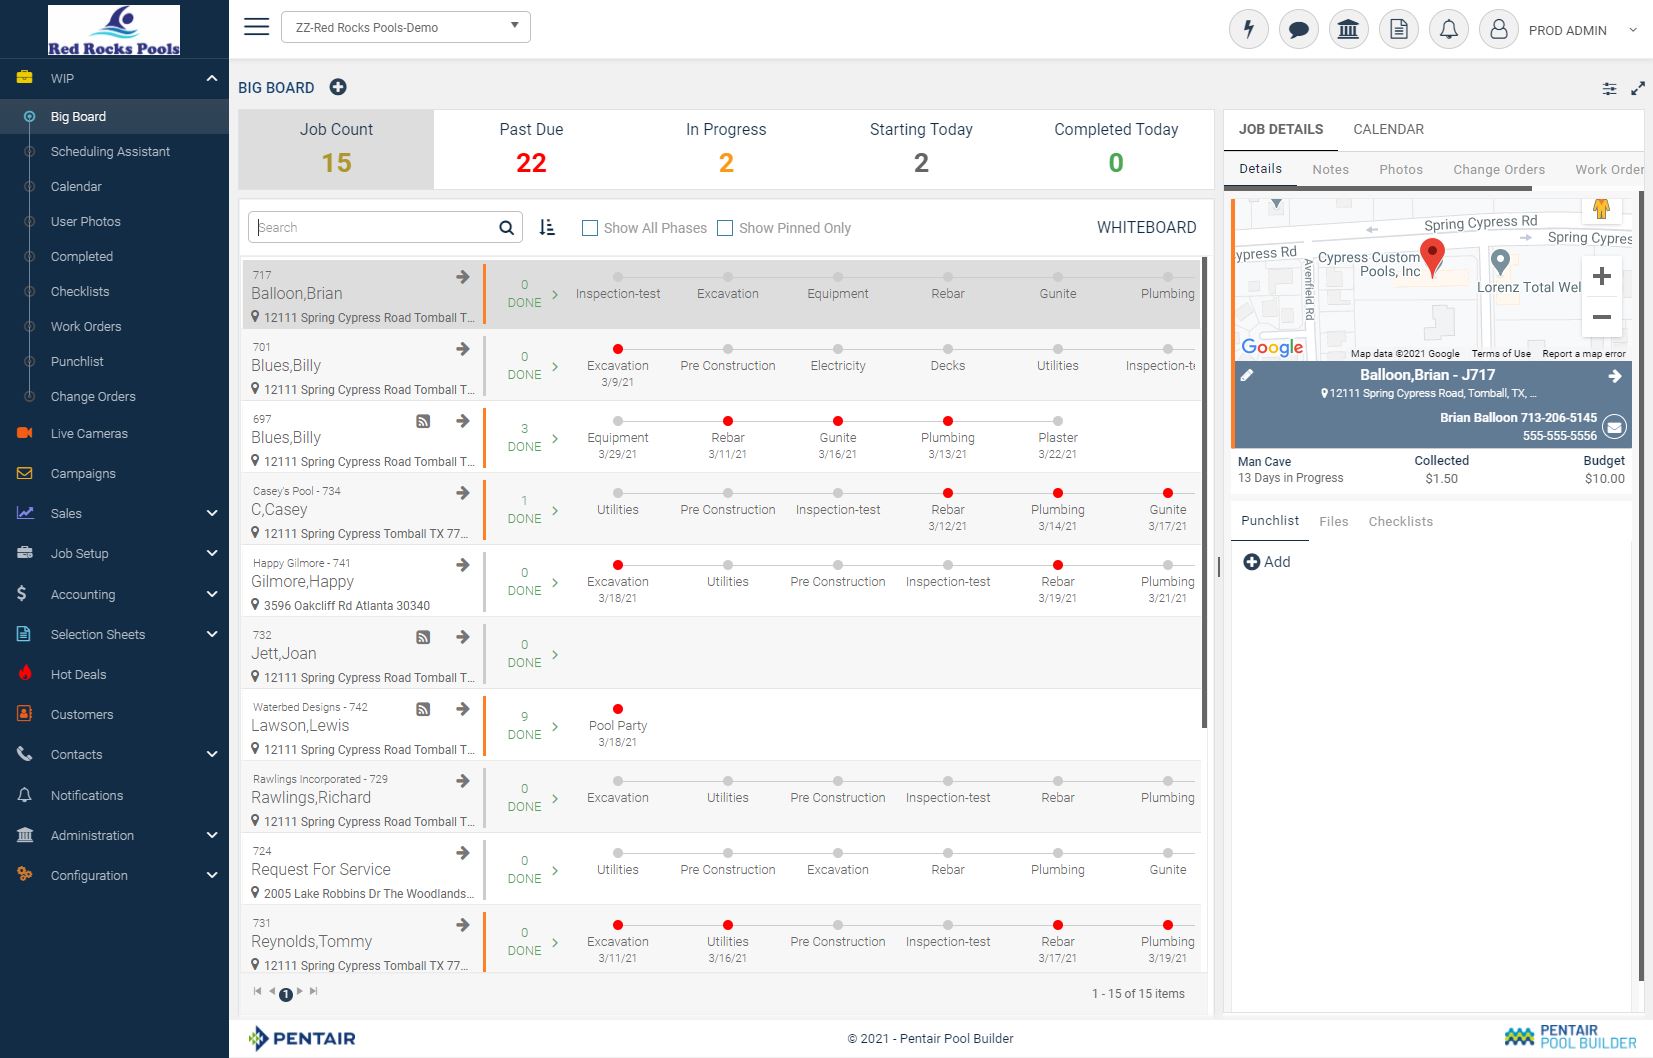Click edit pencil on job details card
The image size is (1653, 1058).
click(x=1247, y=375)
